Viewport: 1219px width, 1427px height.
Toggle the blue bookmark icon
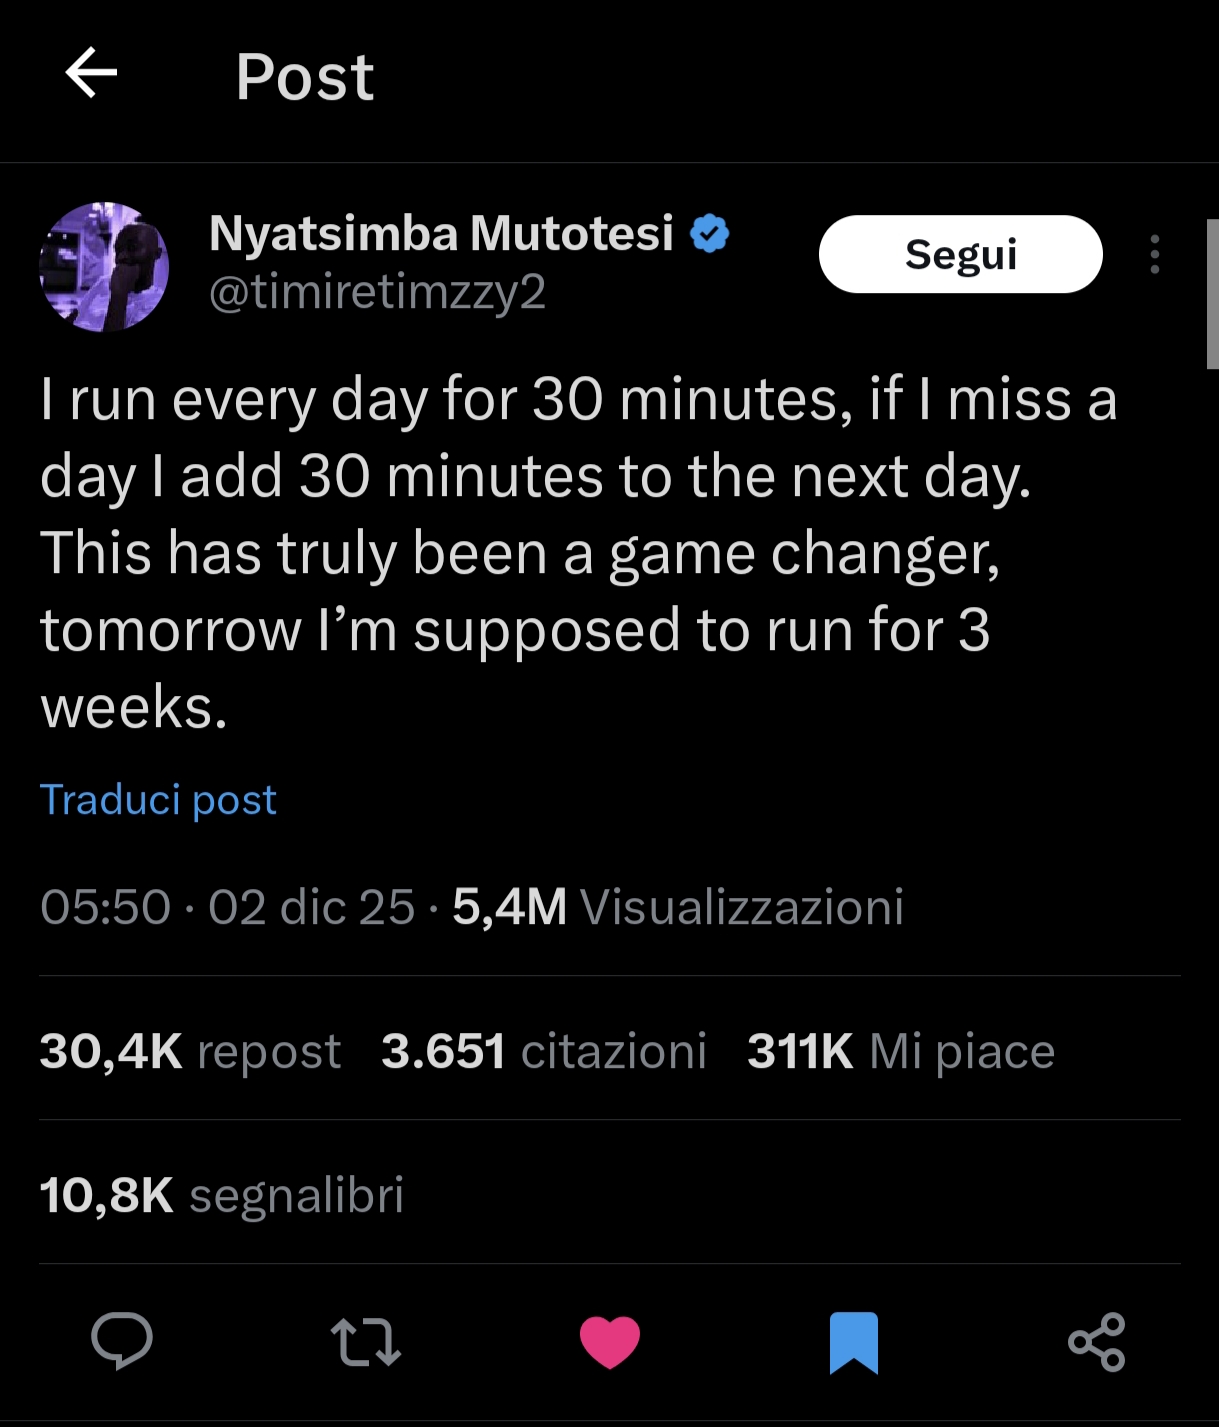(x=854, y=1342)
